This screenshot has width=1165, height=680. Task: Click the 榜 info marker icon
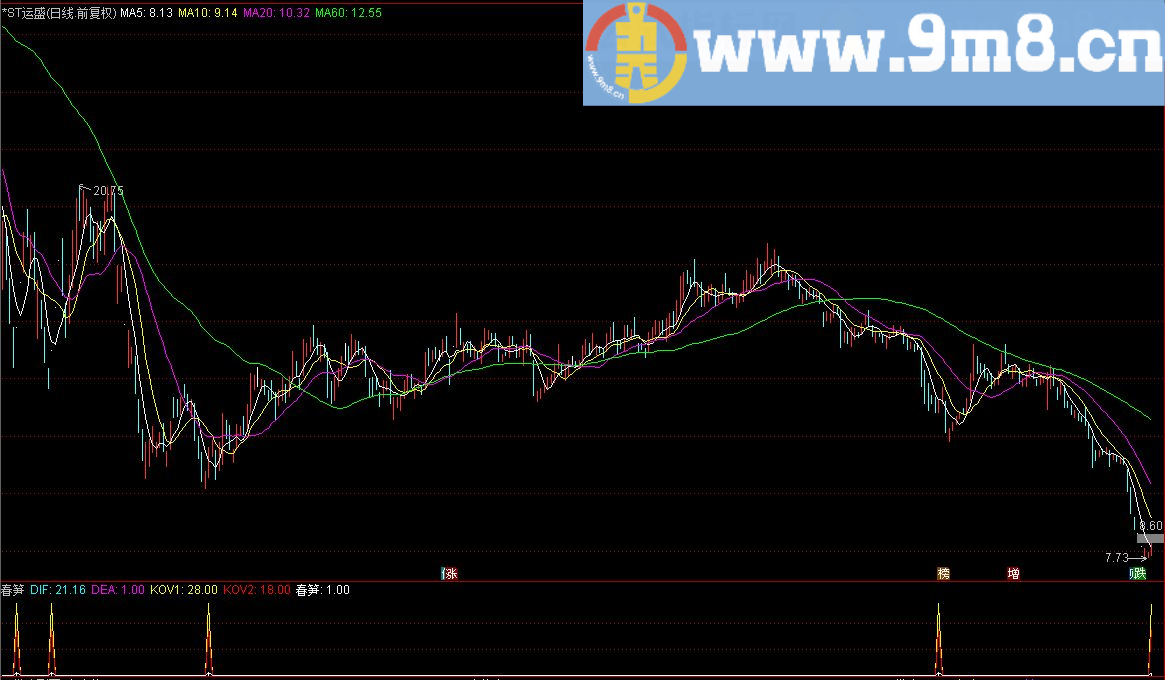point(943,574)
